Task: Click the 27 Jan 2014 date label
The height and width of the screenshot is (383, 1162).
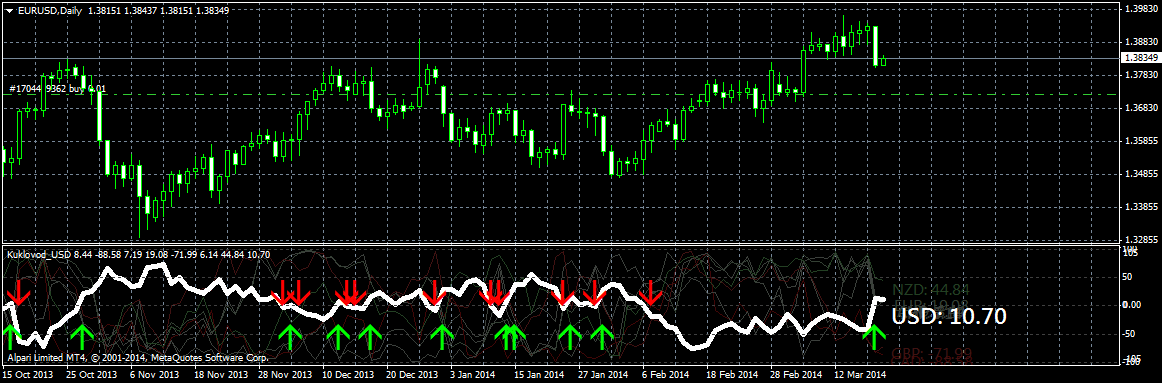Action: tap(602, 375)
